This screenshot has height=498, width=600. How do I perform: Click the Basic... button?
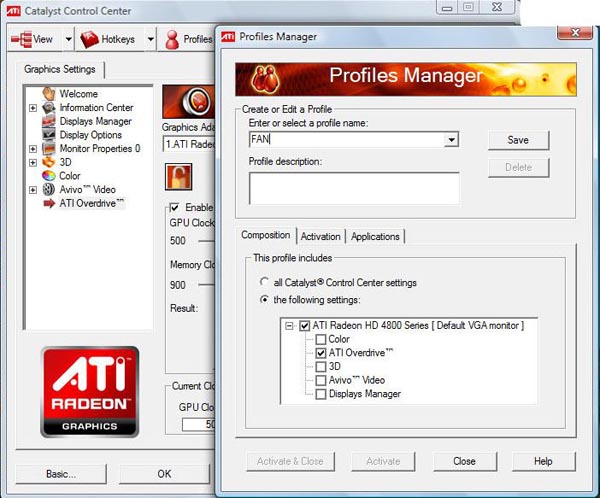[x=61, y=474]
